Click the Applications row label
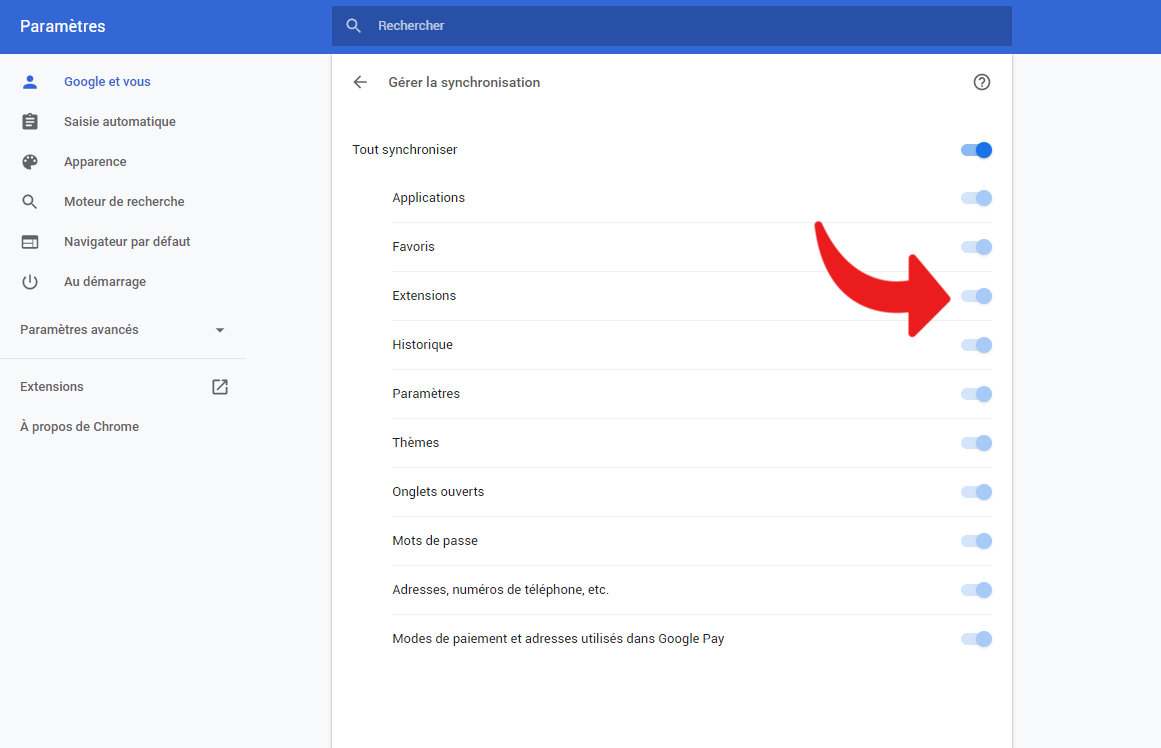Image resolution: width=1161 pixels, height=748 pixels. pyautogui.click(x=429, y=198)
